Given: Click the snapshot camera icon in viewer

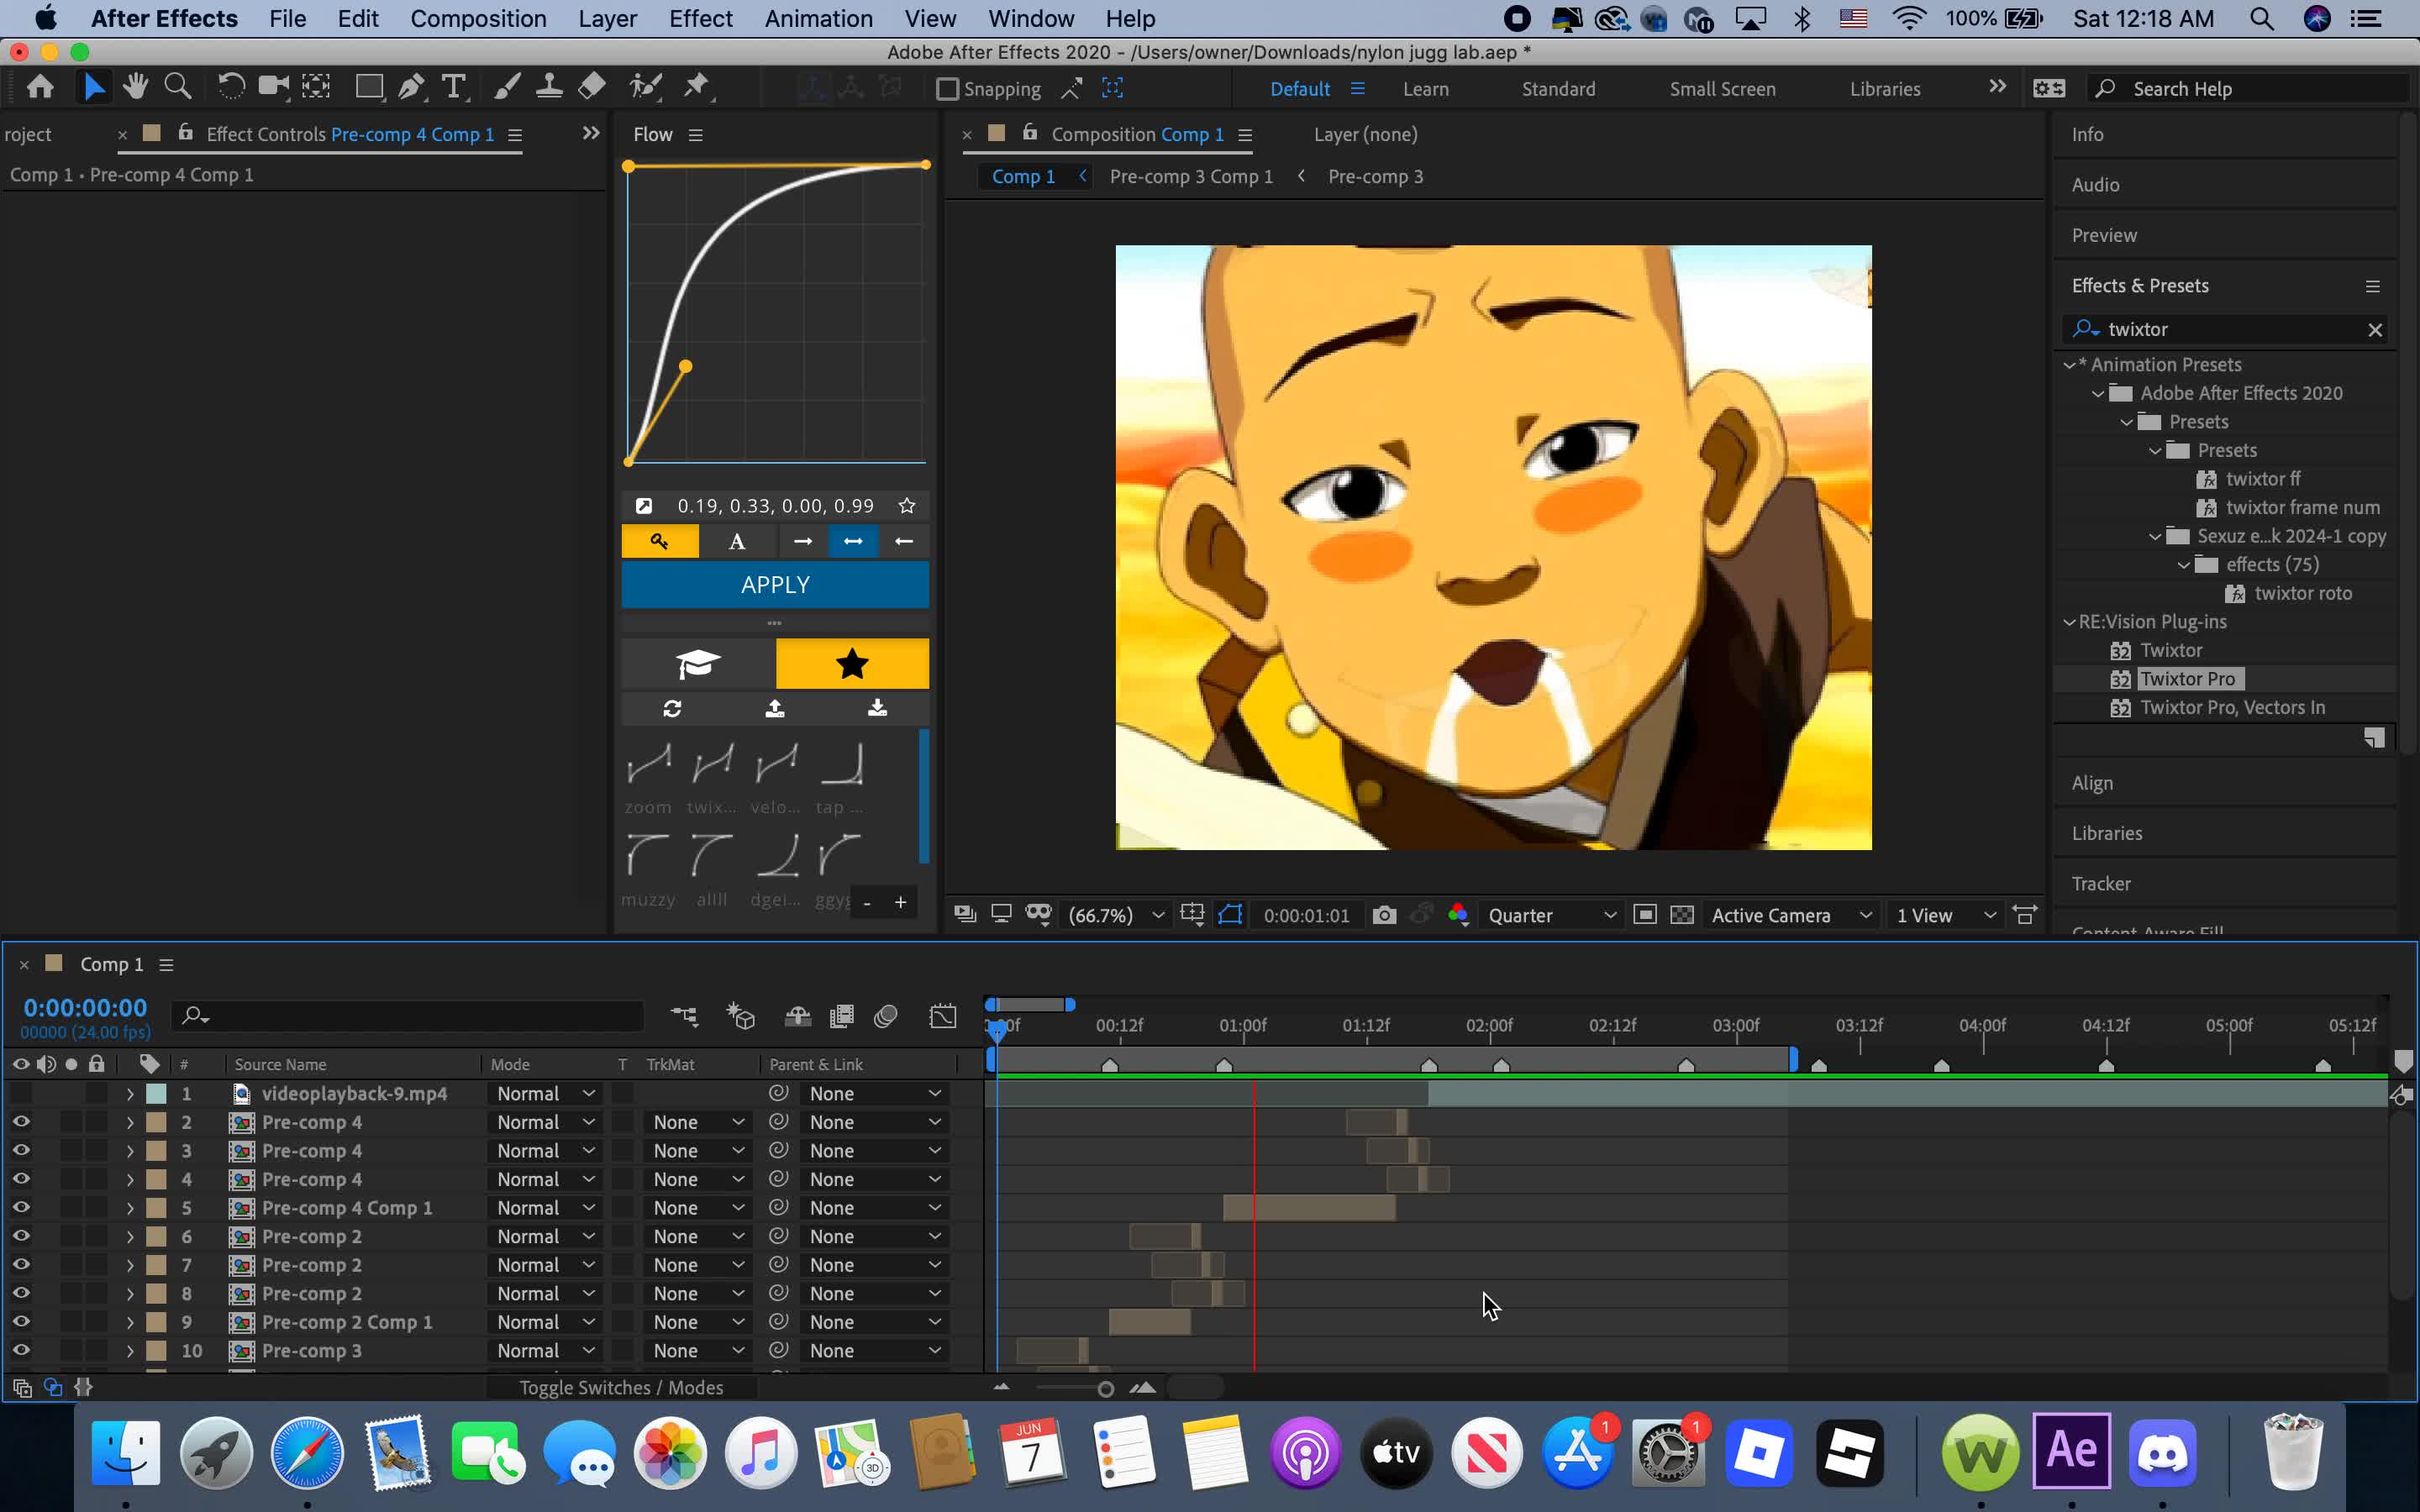Looking at the screenshot, I should (x=1384, y=915).
